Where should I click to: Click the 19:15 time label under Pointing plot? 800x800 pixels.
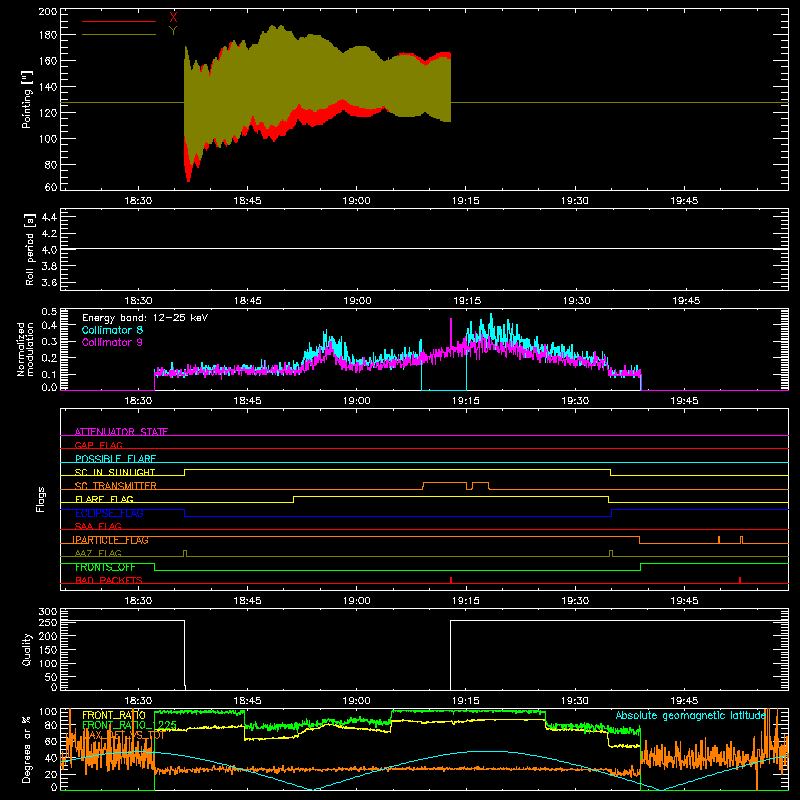pos(466,201)
